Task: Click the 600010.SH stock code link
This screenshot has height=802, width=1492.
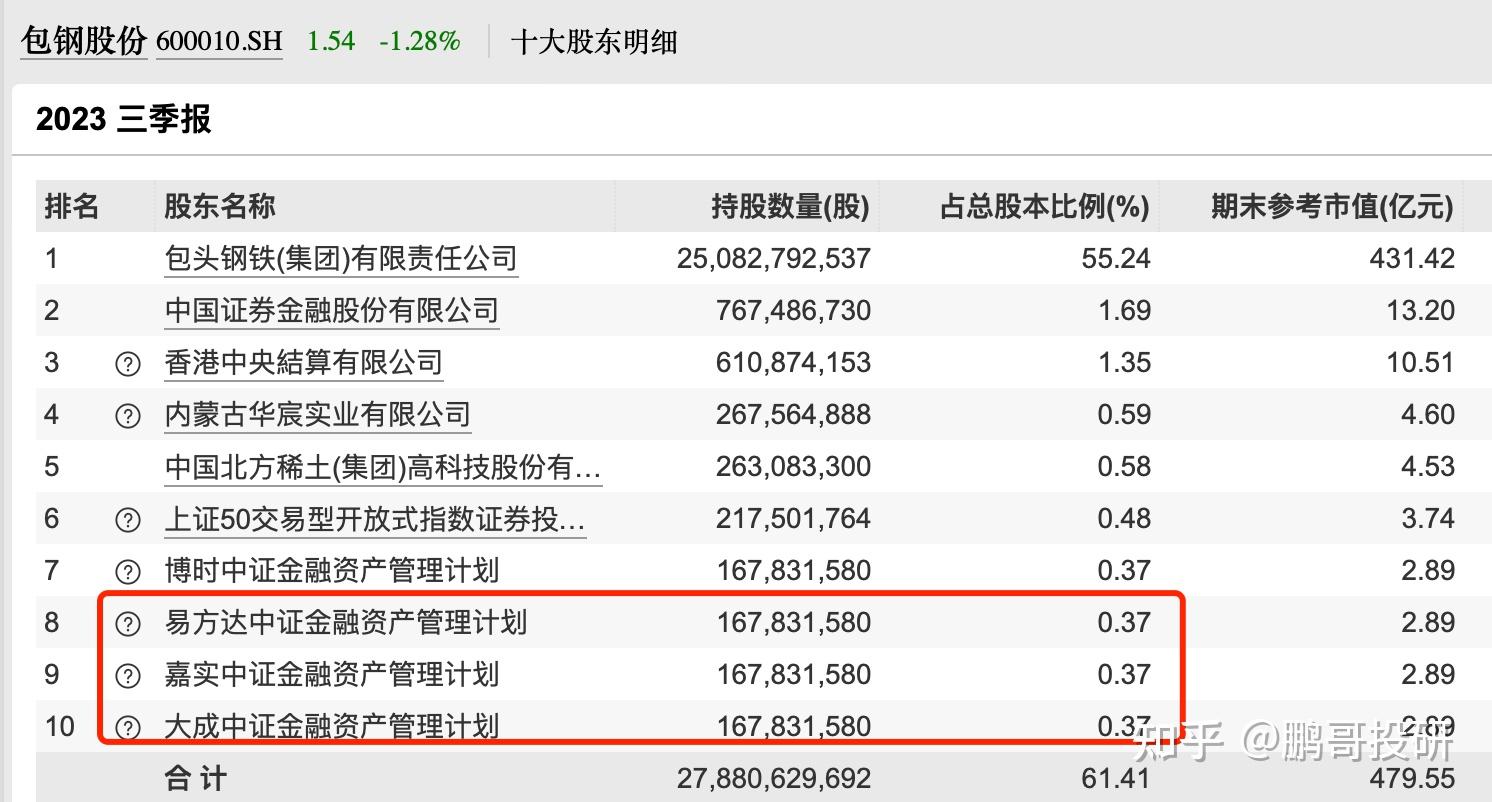Action: pos(218,41)
